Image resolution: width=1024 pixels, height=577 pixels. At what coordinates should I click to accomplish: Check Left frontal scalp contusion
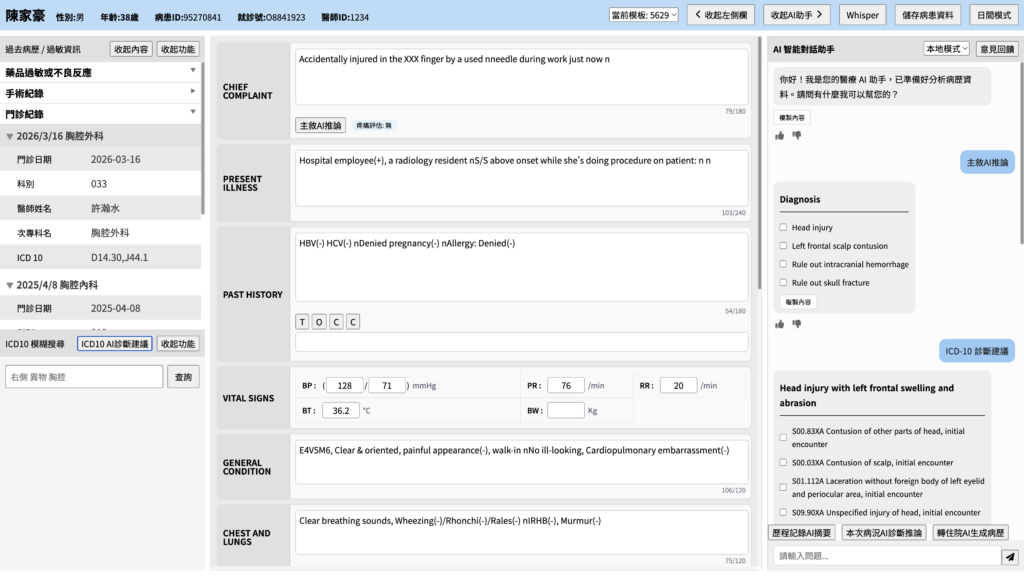(x=783, y=245)
